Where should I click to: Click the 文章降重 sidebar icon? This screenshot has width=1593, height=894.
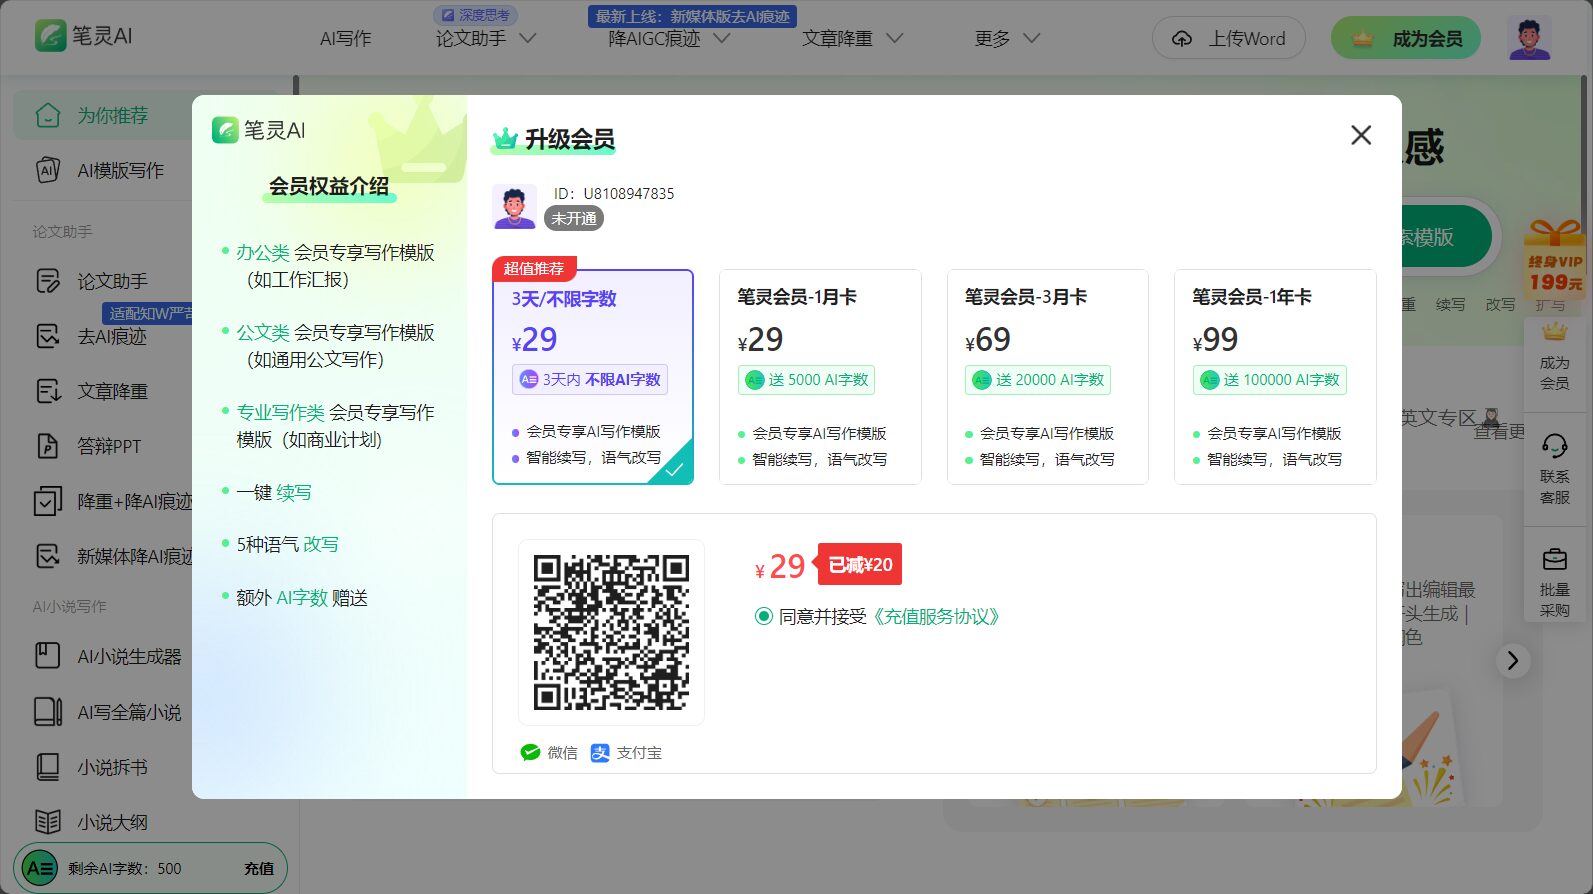[48, 391]
